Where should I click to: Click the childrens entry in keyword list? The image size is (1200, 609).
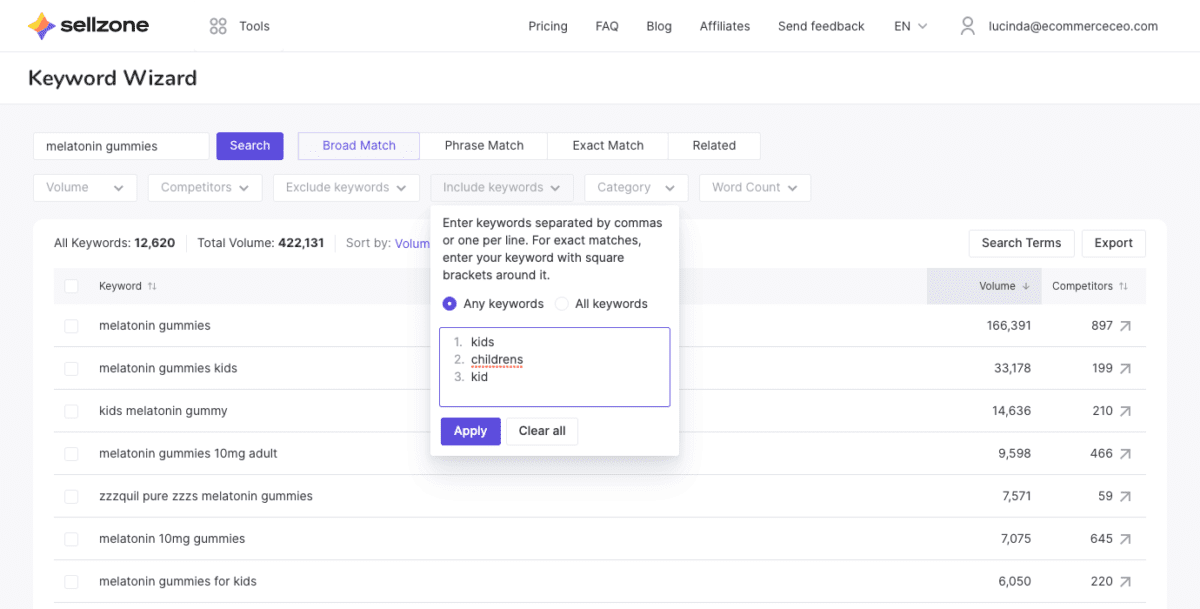497,360
